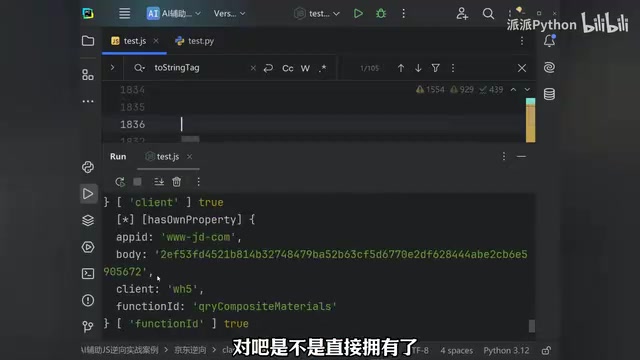Toggle scroll to end of output
The image size is (640, 360).
[159, 182]
